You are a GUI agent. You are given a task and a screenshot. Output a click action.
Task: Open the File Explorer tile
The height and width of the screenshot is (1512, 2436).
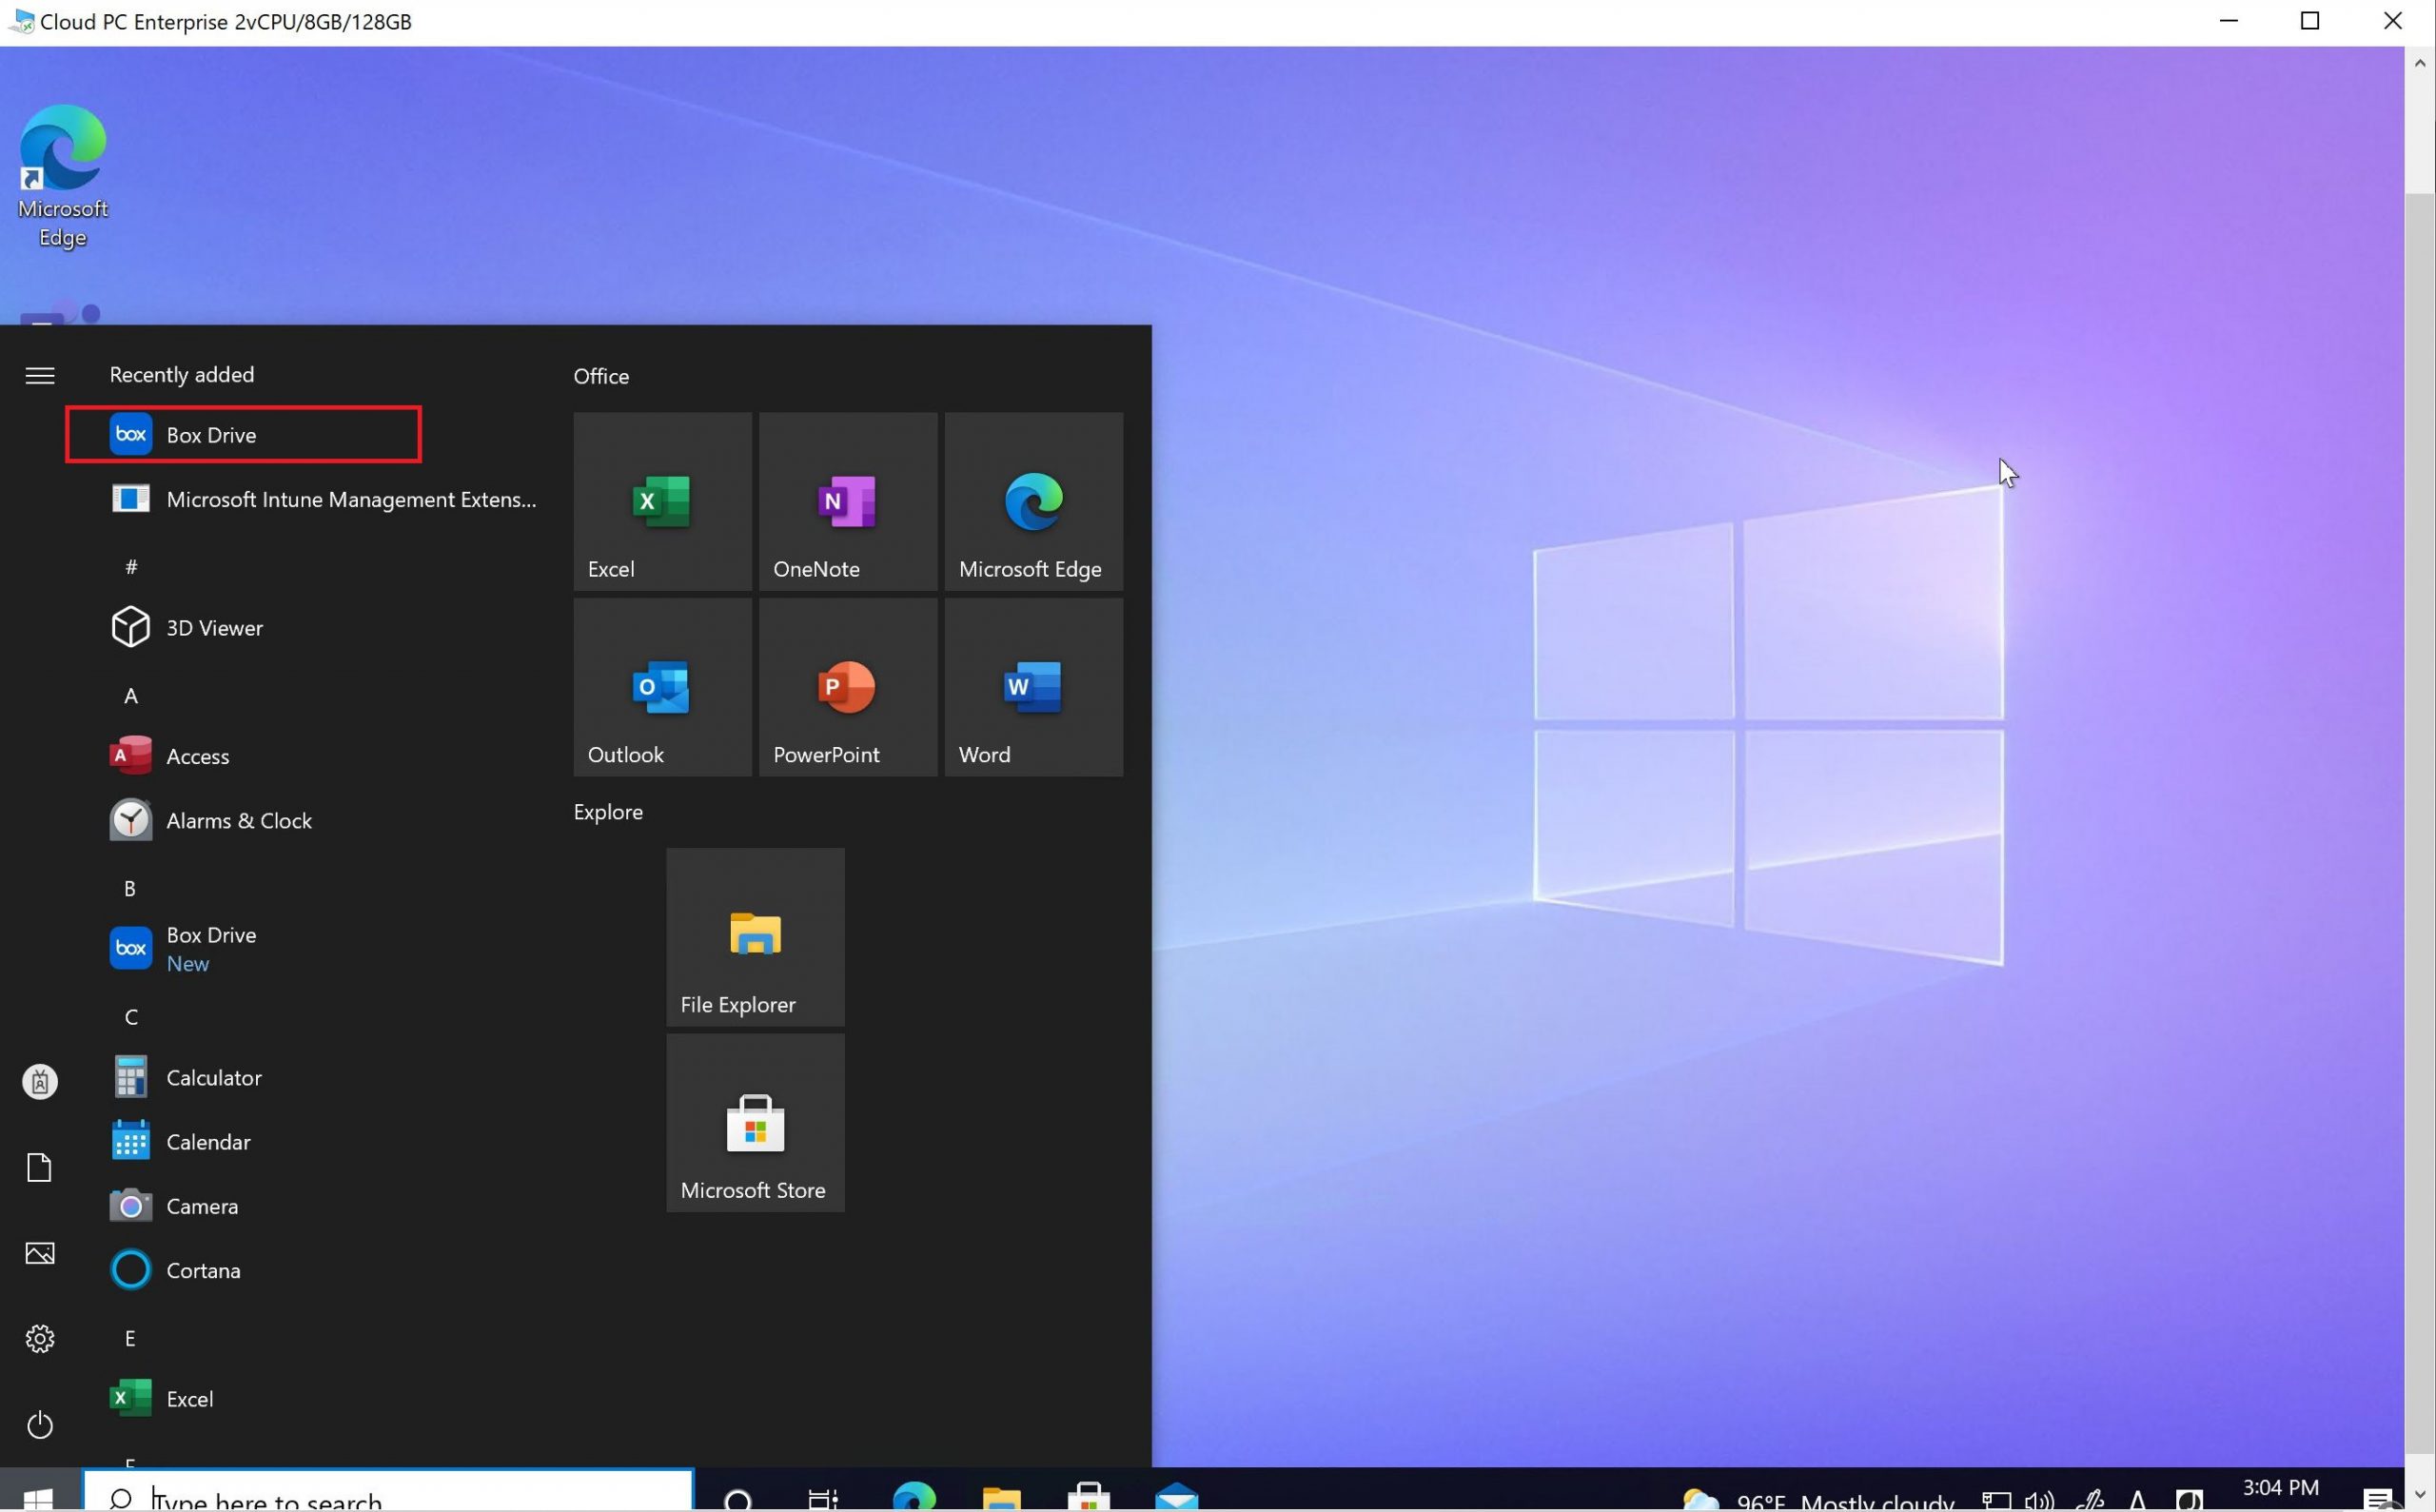coord(755,937)
